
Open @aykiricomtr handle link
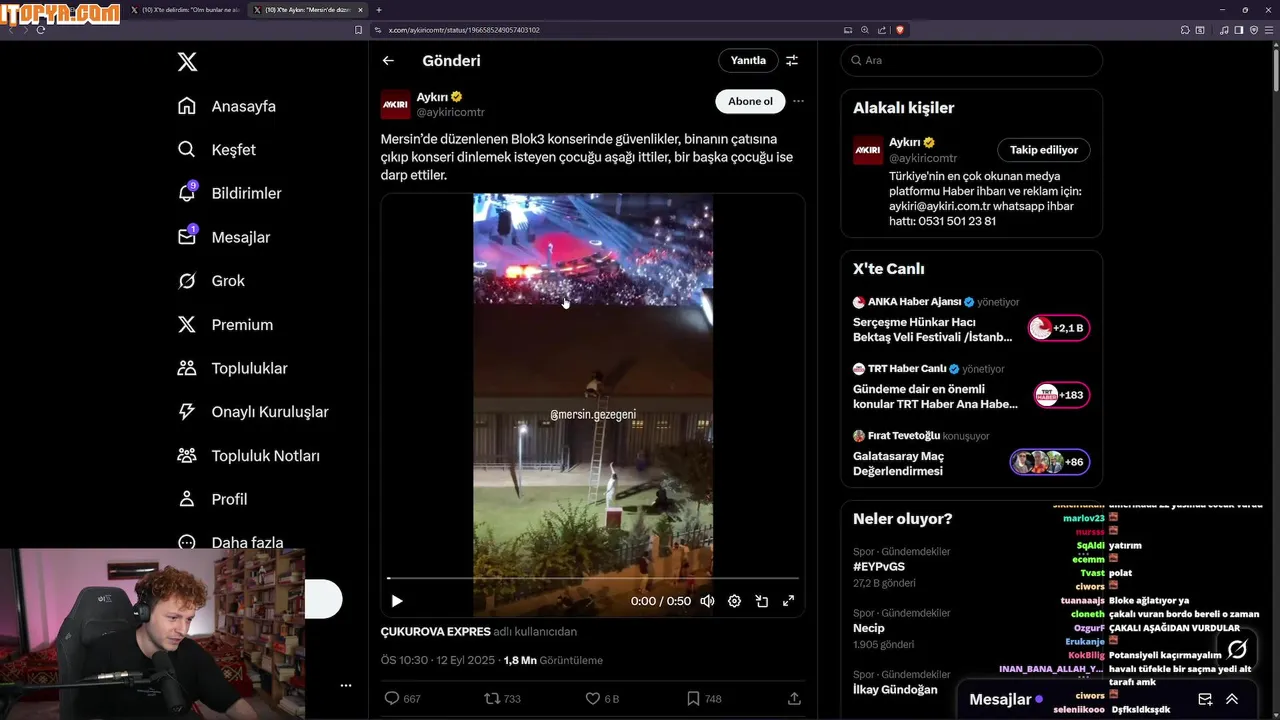pos(451,113)
